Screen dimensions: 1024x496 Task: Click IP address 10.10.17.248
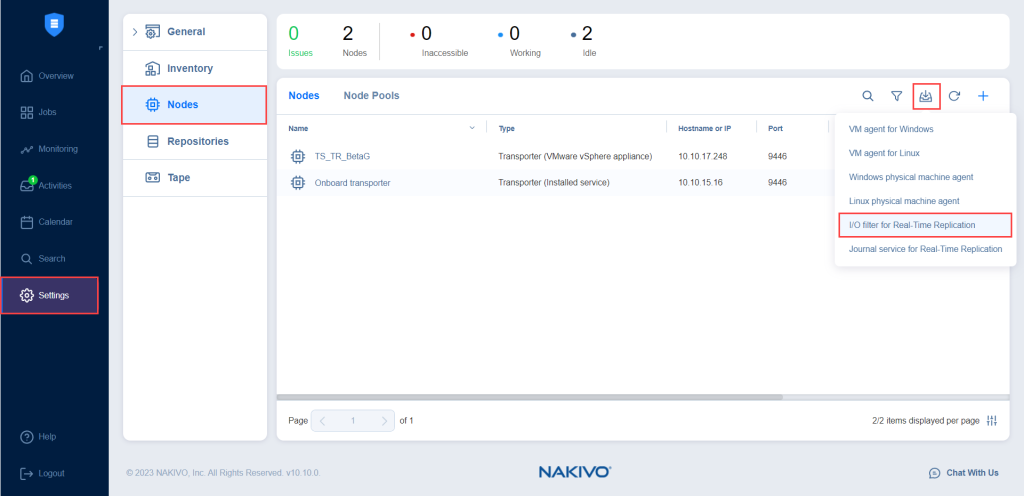(x=703, y=157)
